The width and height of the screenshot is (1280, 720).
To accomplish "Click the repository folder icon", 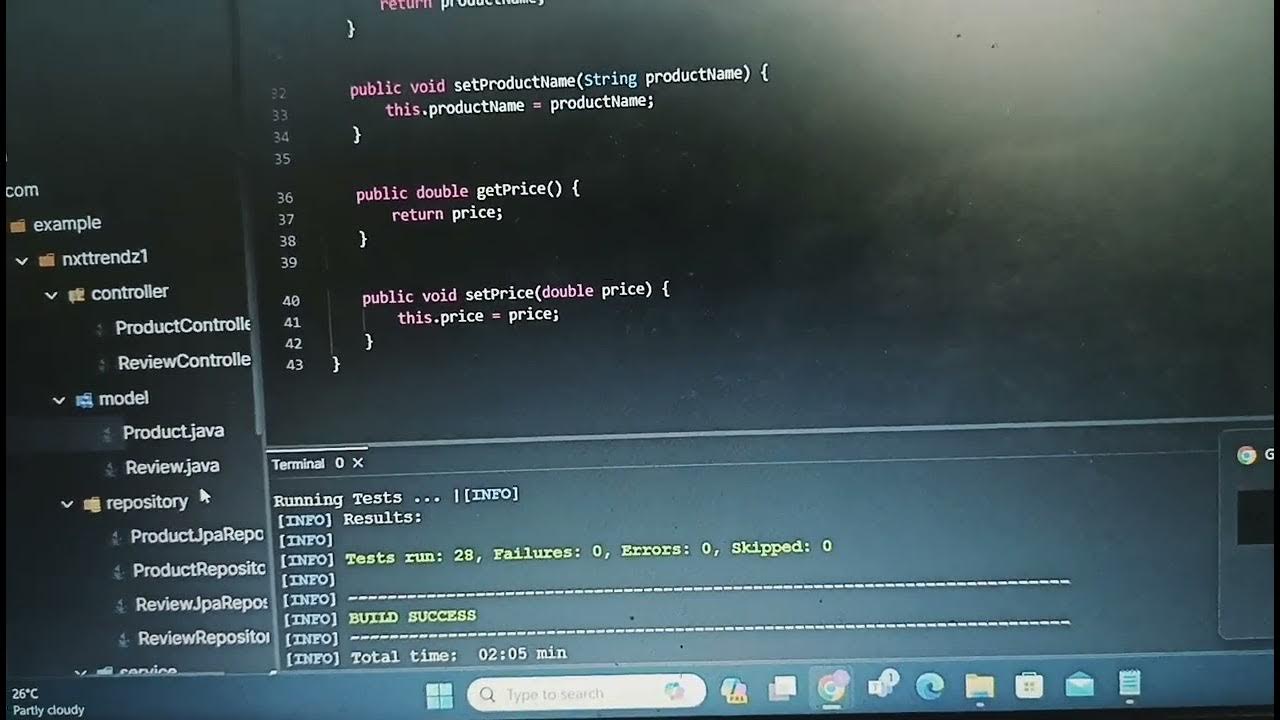I will 92,504.
